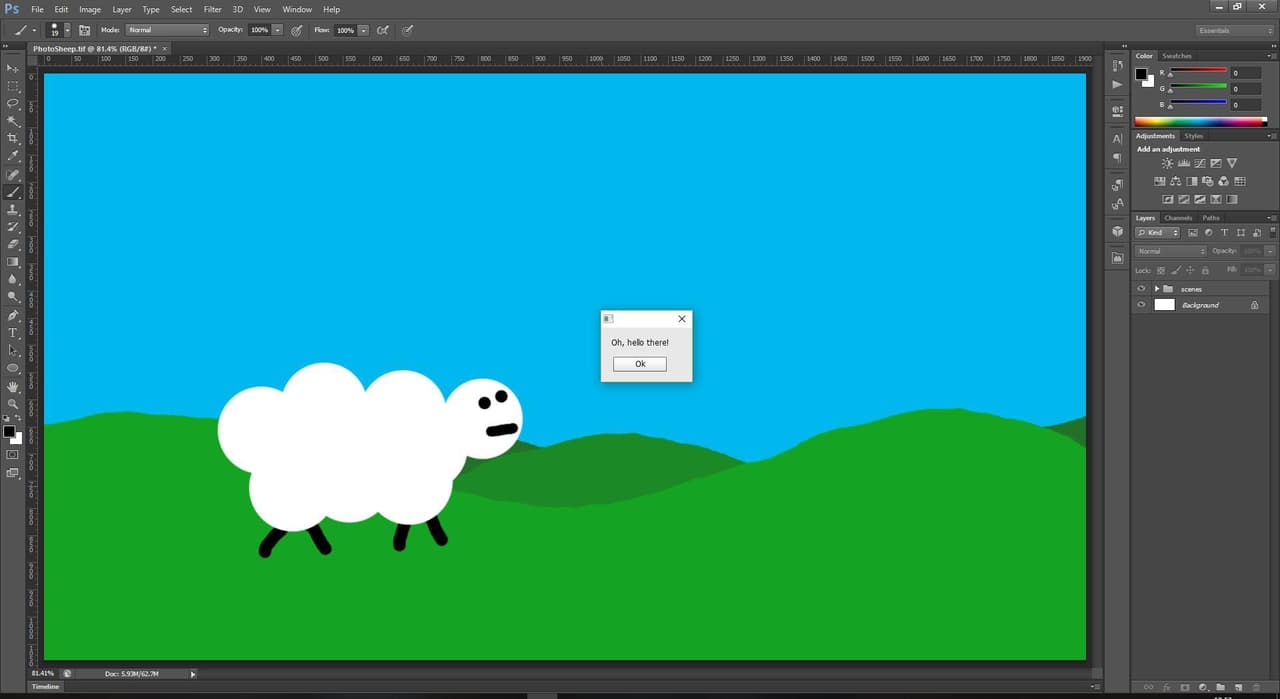Open the 3D panel cube icon

pos(1117,231)
